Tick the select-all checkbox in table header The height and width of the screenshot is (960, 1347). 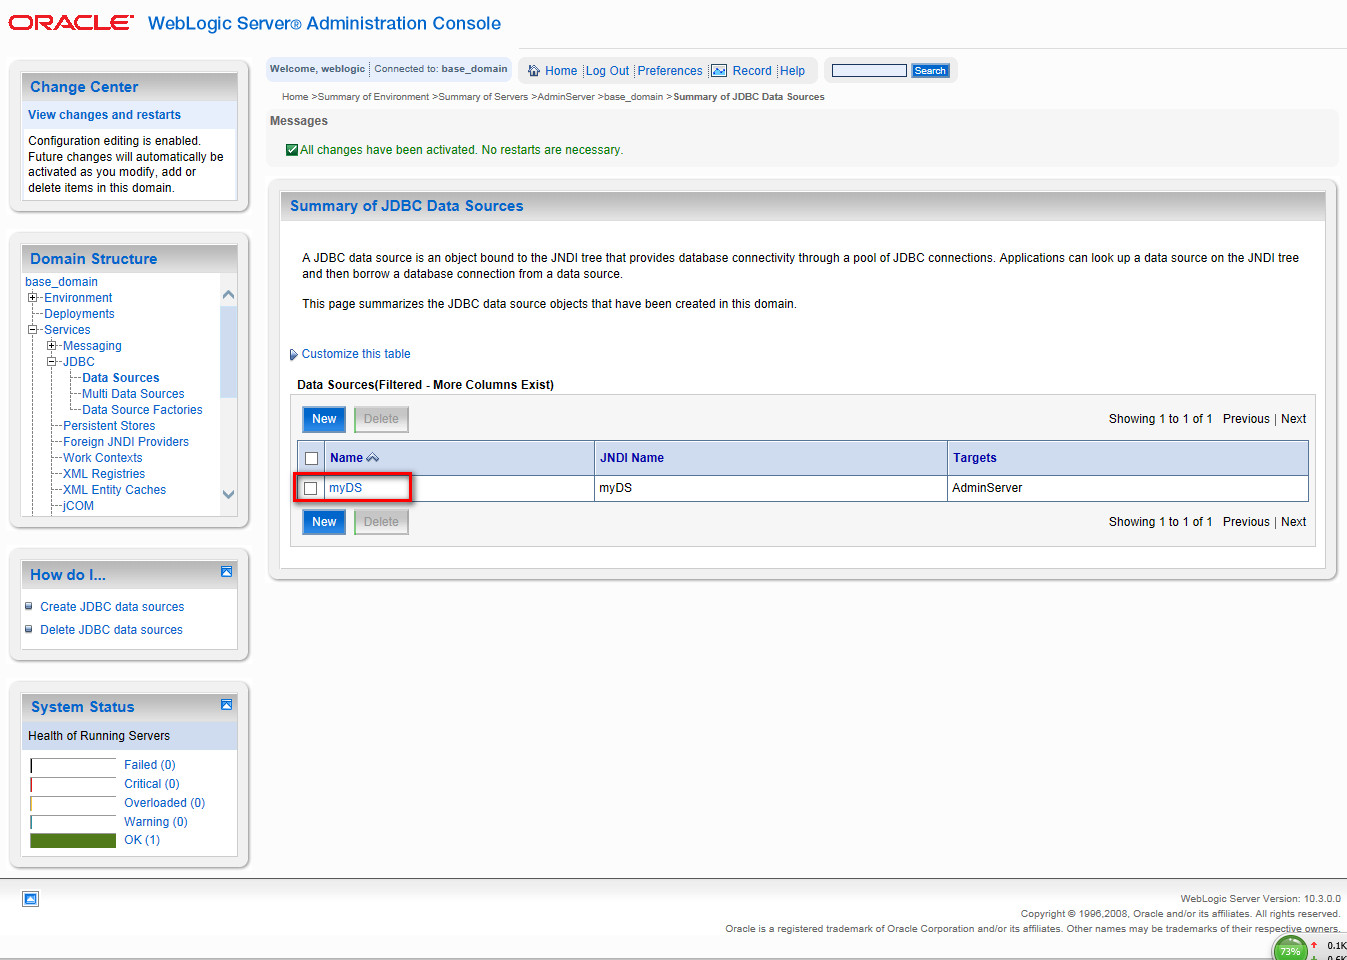point(311,458)
